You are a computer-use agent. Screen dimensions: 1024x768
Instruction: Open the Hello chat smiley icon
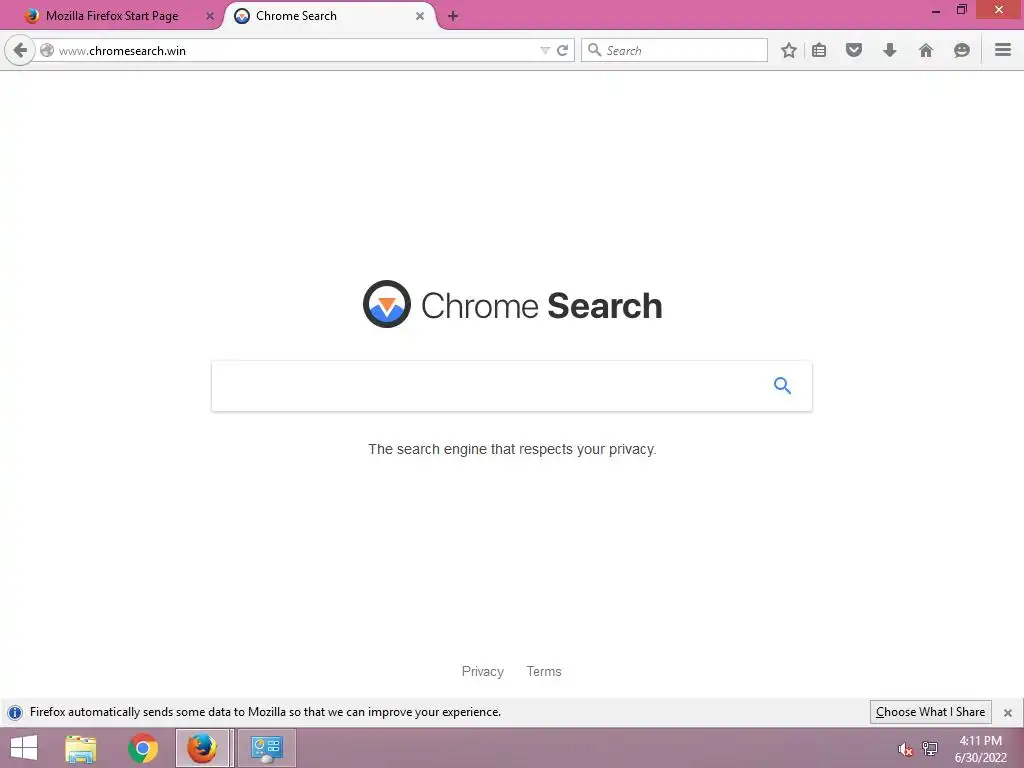961,50
